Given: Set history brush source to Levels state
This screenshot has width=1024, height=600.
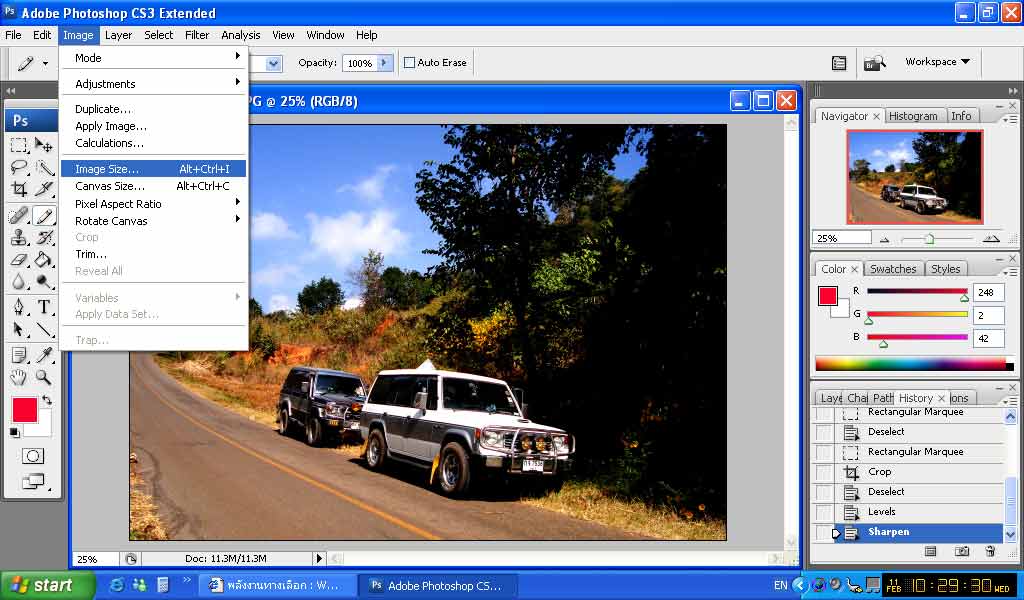Looking at the screenshot, I should [x=824, y=512].
